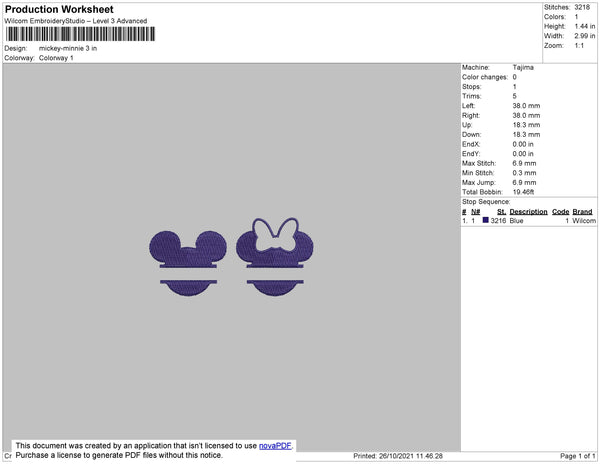This screenshot has width=600, height=464.
Task: Click the 'Code' column header
Action: pos(561,212)
